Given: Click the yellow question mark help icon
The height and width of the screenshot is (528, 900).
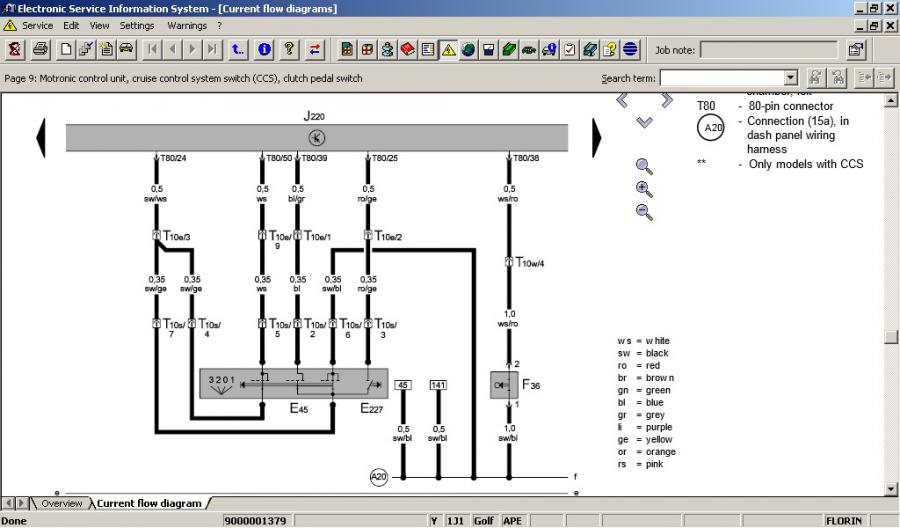Looking at the screenshot, I should pyautogui.click(x=289, y=49).
